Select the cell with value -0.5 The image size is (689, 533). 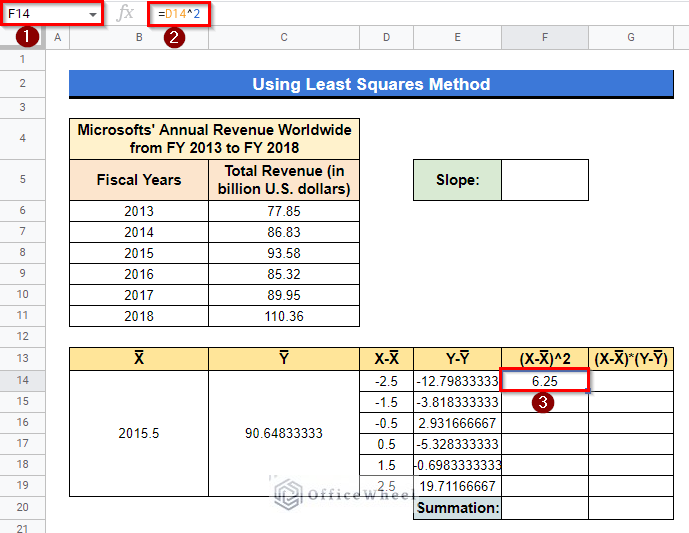pyautogui.click(x=386, y=423)
